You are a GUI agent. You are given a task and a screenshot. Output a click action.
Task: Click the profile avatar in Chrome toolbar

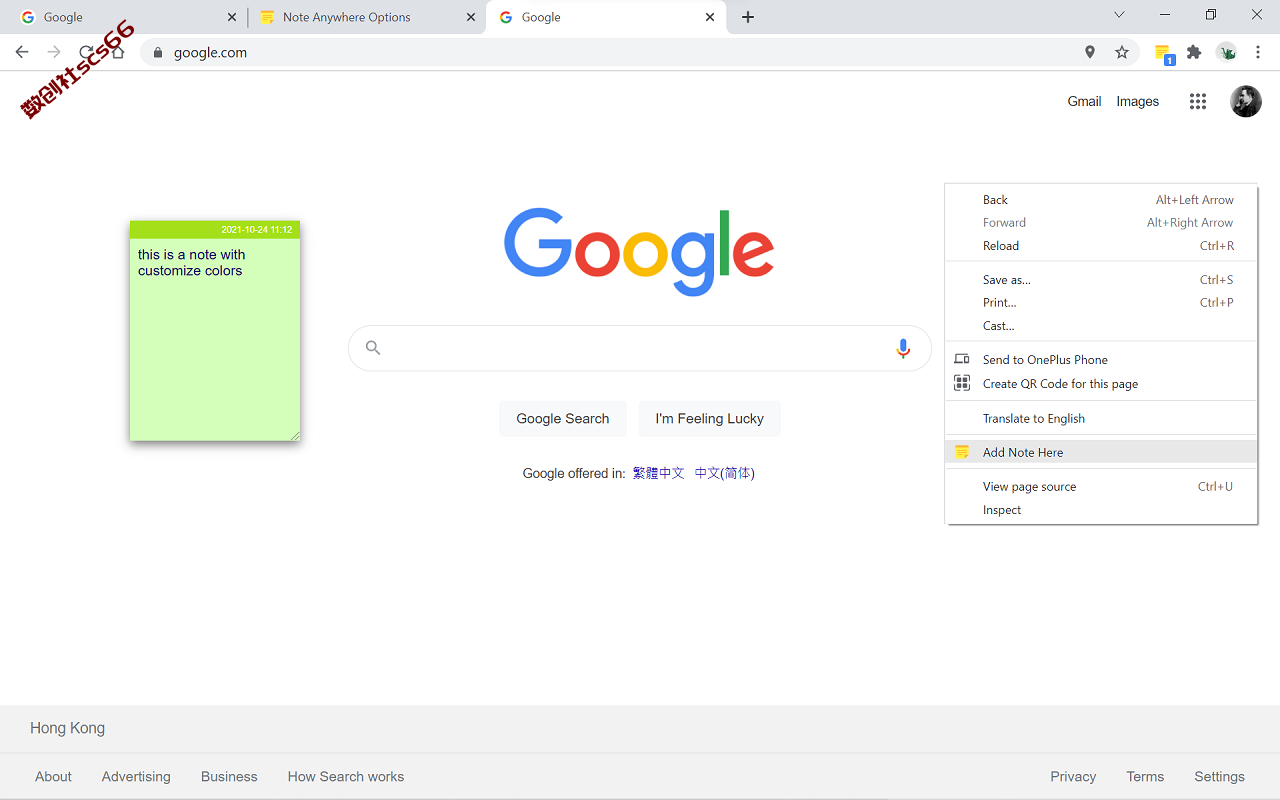click(1227, 52)
